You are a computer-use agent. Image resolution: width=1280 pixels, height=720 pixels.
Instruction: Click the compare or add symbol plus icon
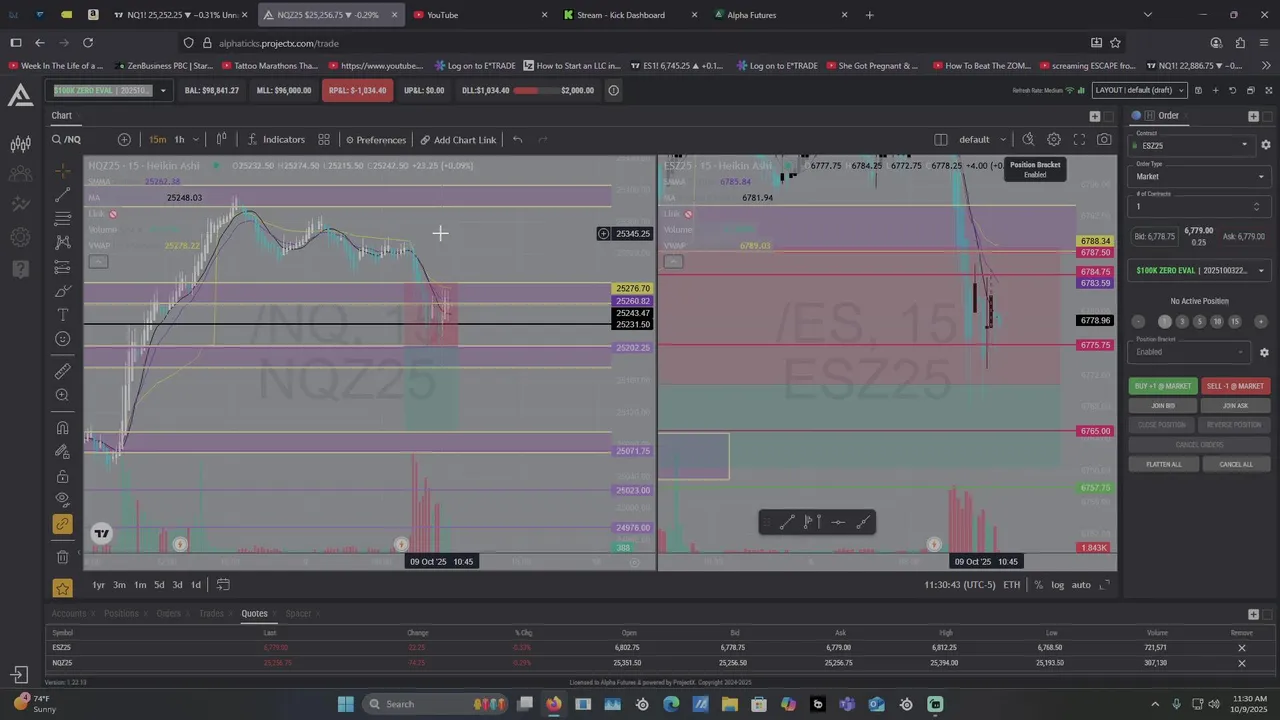coord(124,139)
